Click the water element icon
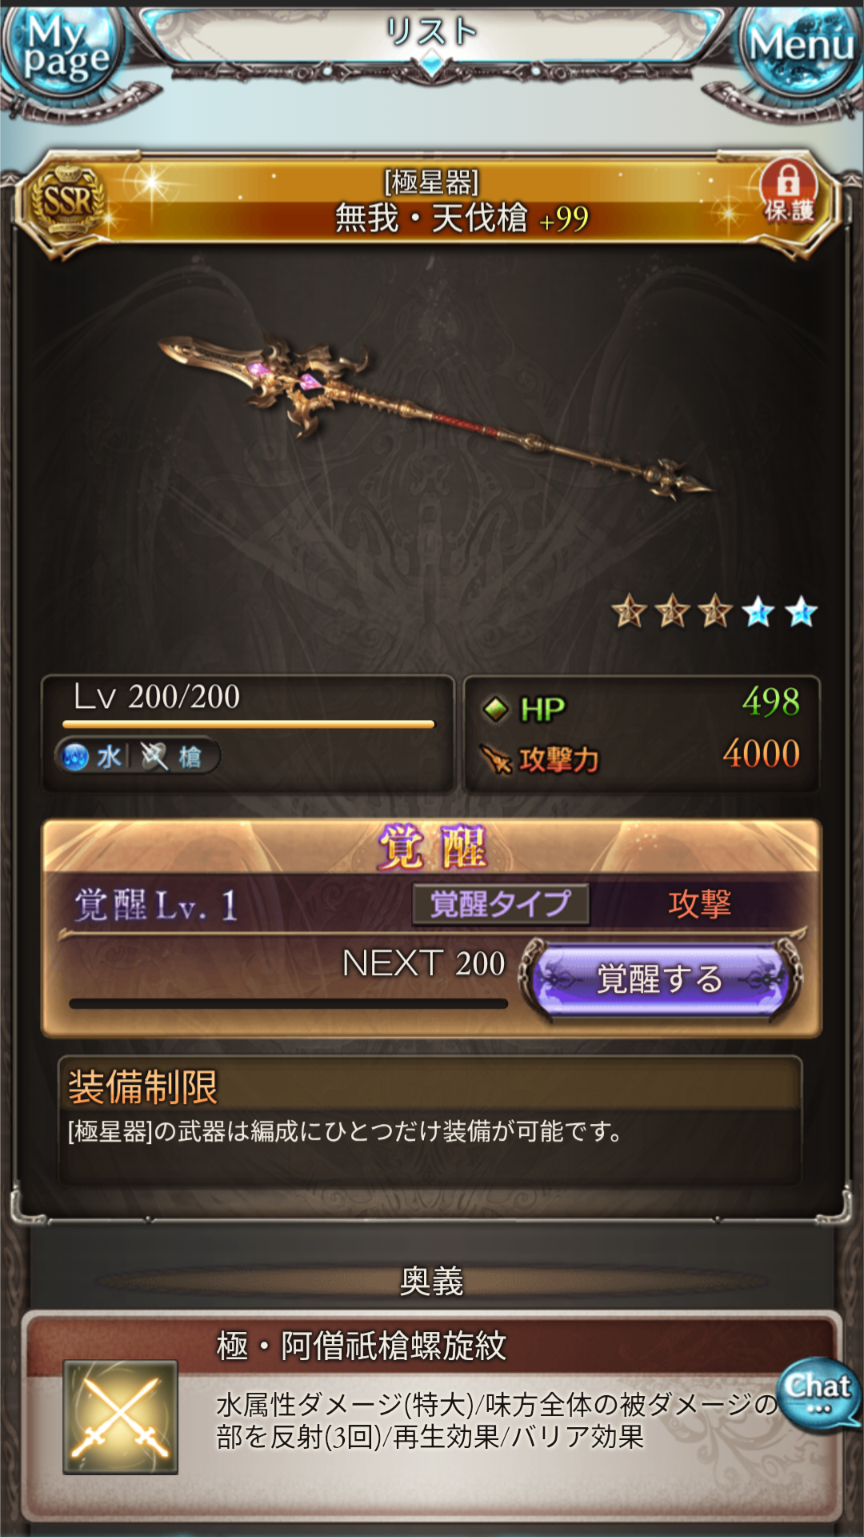864x1537 pixels. click(x=77, y=757)
